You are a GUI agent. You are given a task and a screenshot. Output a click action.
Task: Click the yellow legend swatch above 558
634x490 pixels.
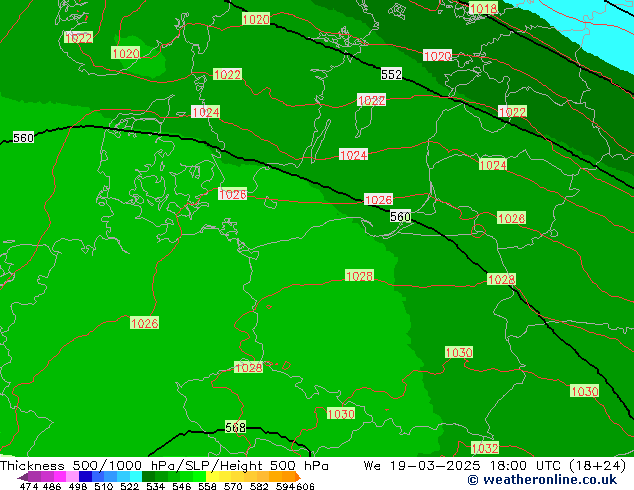pyautogui.click(x=213, y=476)
